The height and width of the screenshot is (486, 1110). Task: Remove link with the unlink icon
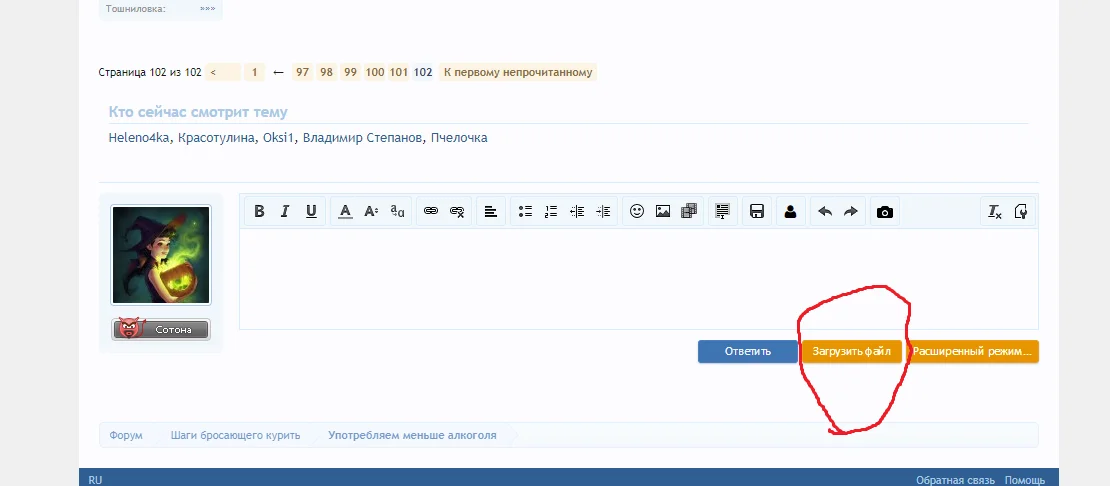pyautogui.click(x=457, y=212)
